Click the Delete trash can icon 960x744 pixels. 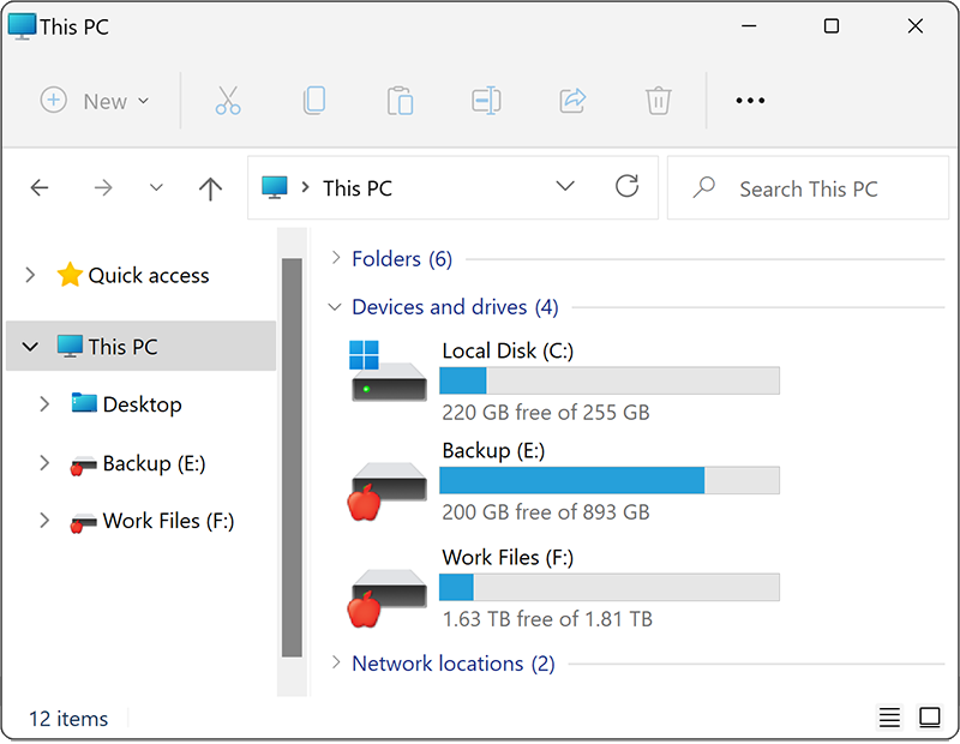tap(658, 100)
